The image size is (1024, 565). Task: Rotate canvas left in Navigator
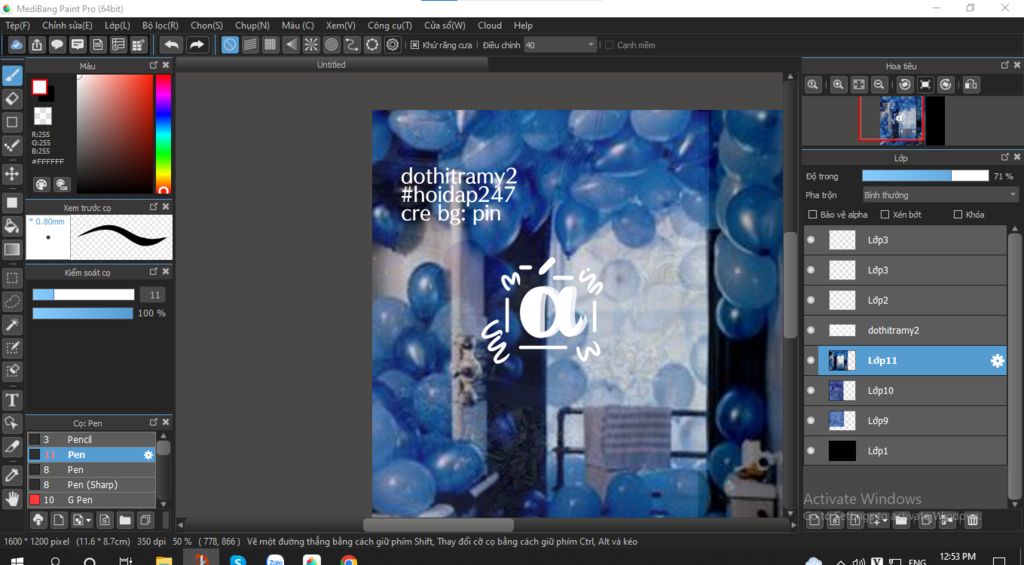pos(904,84)
